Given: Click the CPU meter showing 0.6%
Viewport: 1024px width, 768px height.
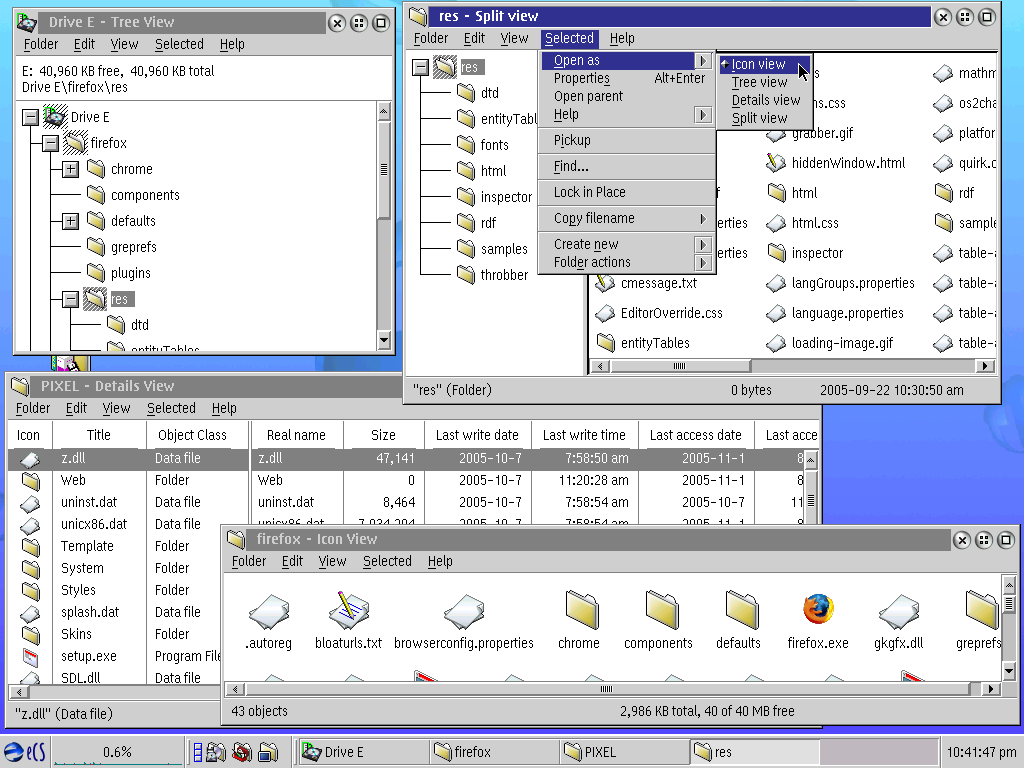Looking at the screenshot, I should point(118,752).
